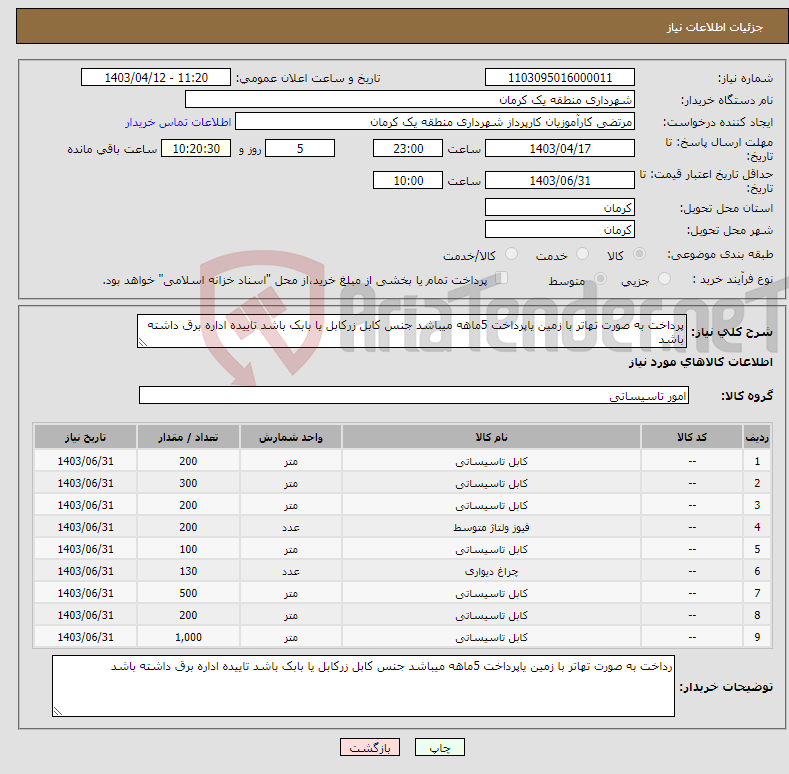This screenshot has width=789, height=774.
Task: Click the توضیحات خریدار text area
Action: [363, 686]
